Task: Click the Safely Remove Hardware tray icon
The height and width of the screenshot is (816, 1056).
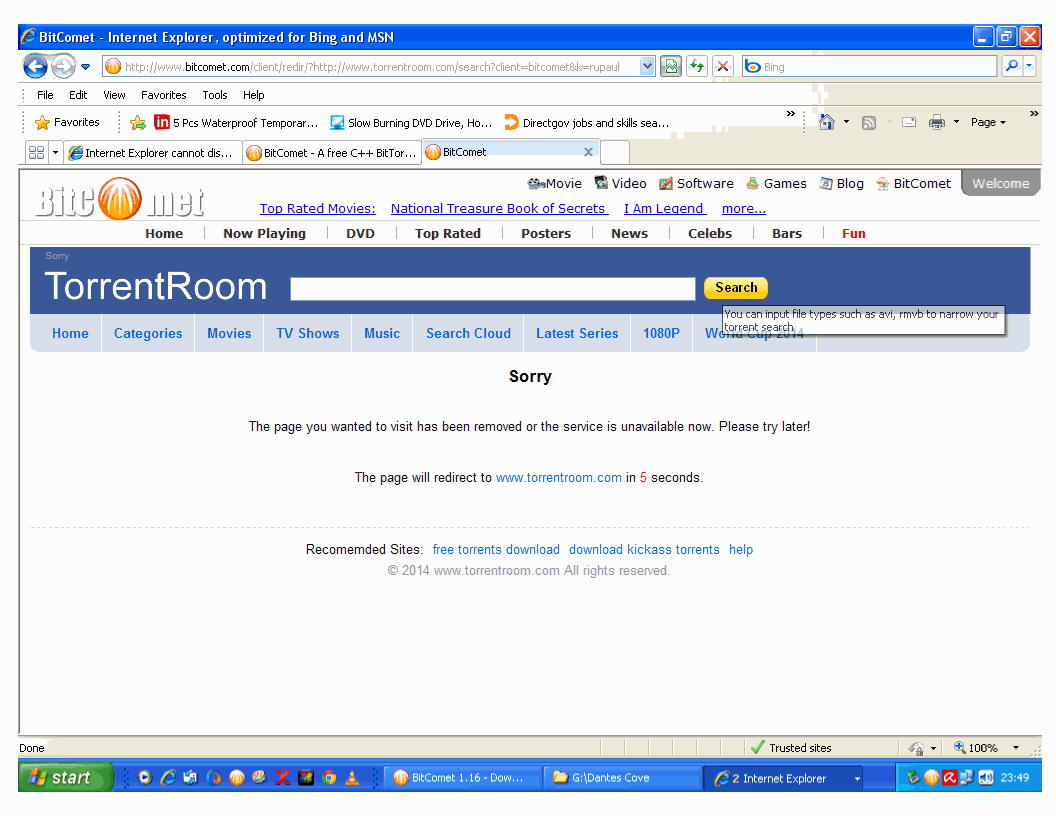Action: coord(913,778)
